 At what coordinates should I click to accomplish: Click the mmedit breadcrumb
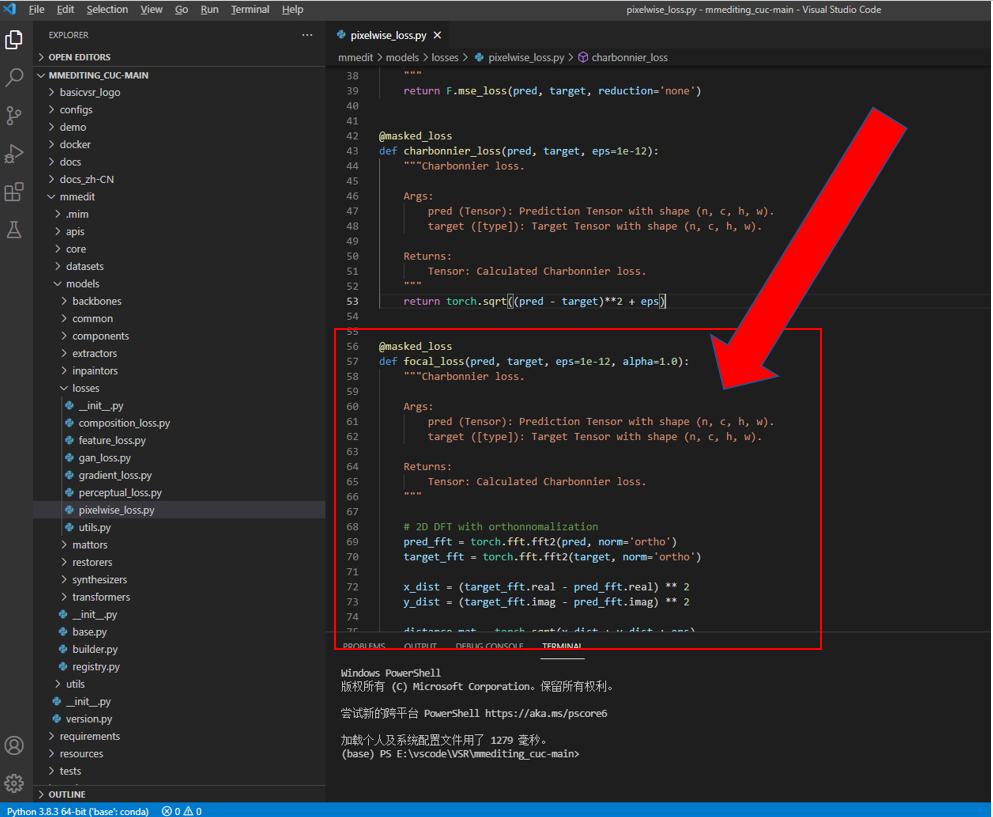tap(355, 57)
